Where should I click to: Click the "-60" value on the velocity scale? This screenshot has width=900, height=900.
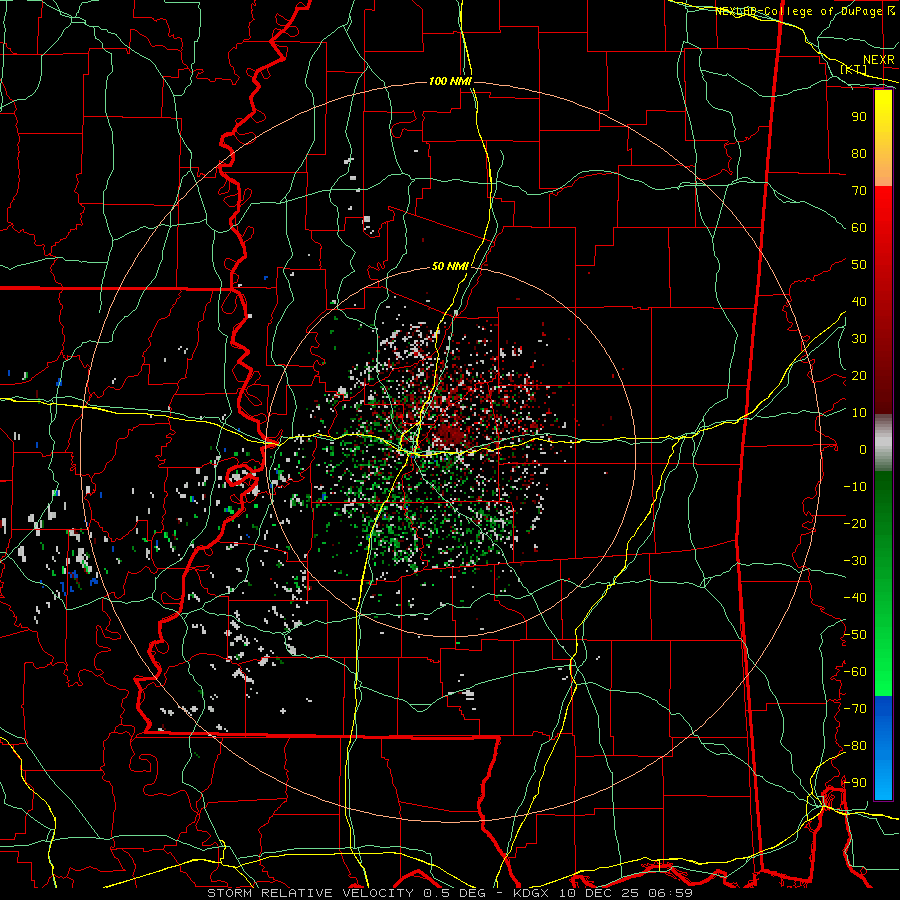(x=855, y=672)
